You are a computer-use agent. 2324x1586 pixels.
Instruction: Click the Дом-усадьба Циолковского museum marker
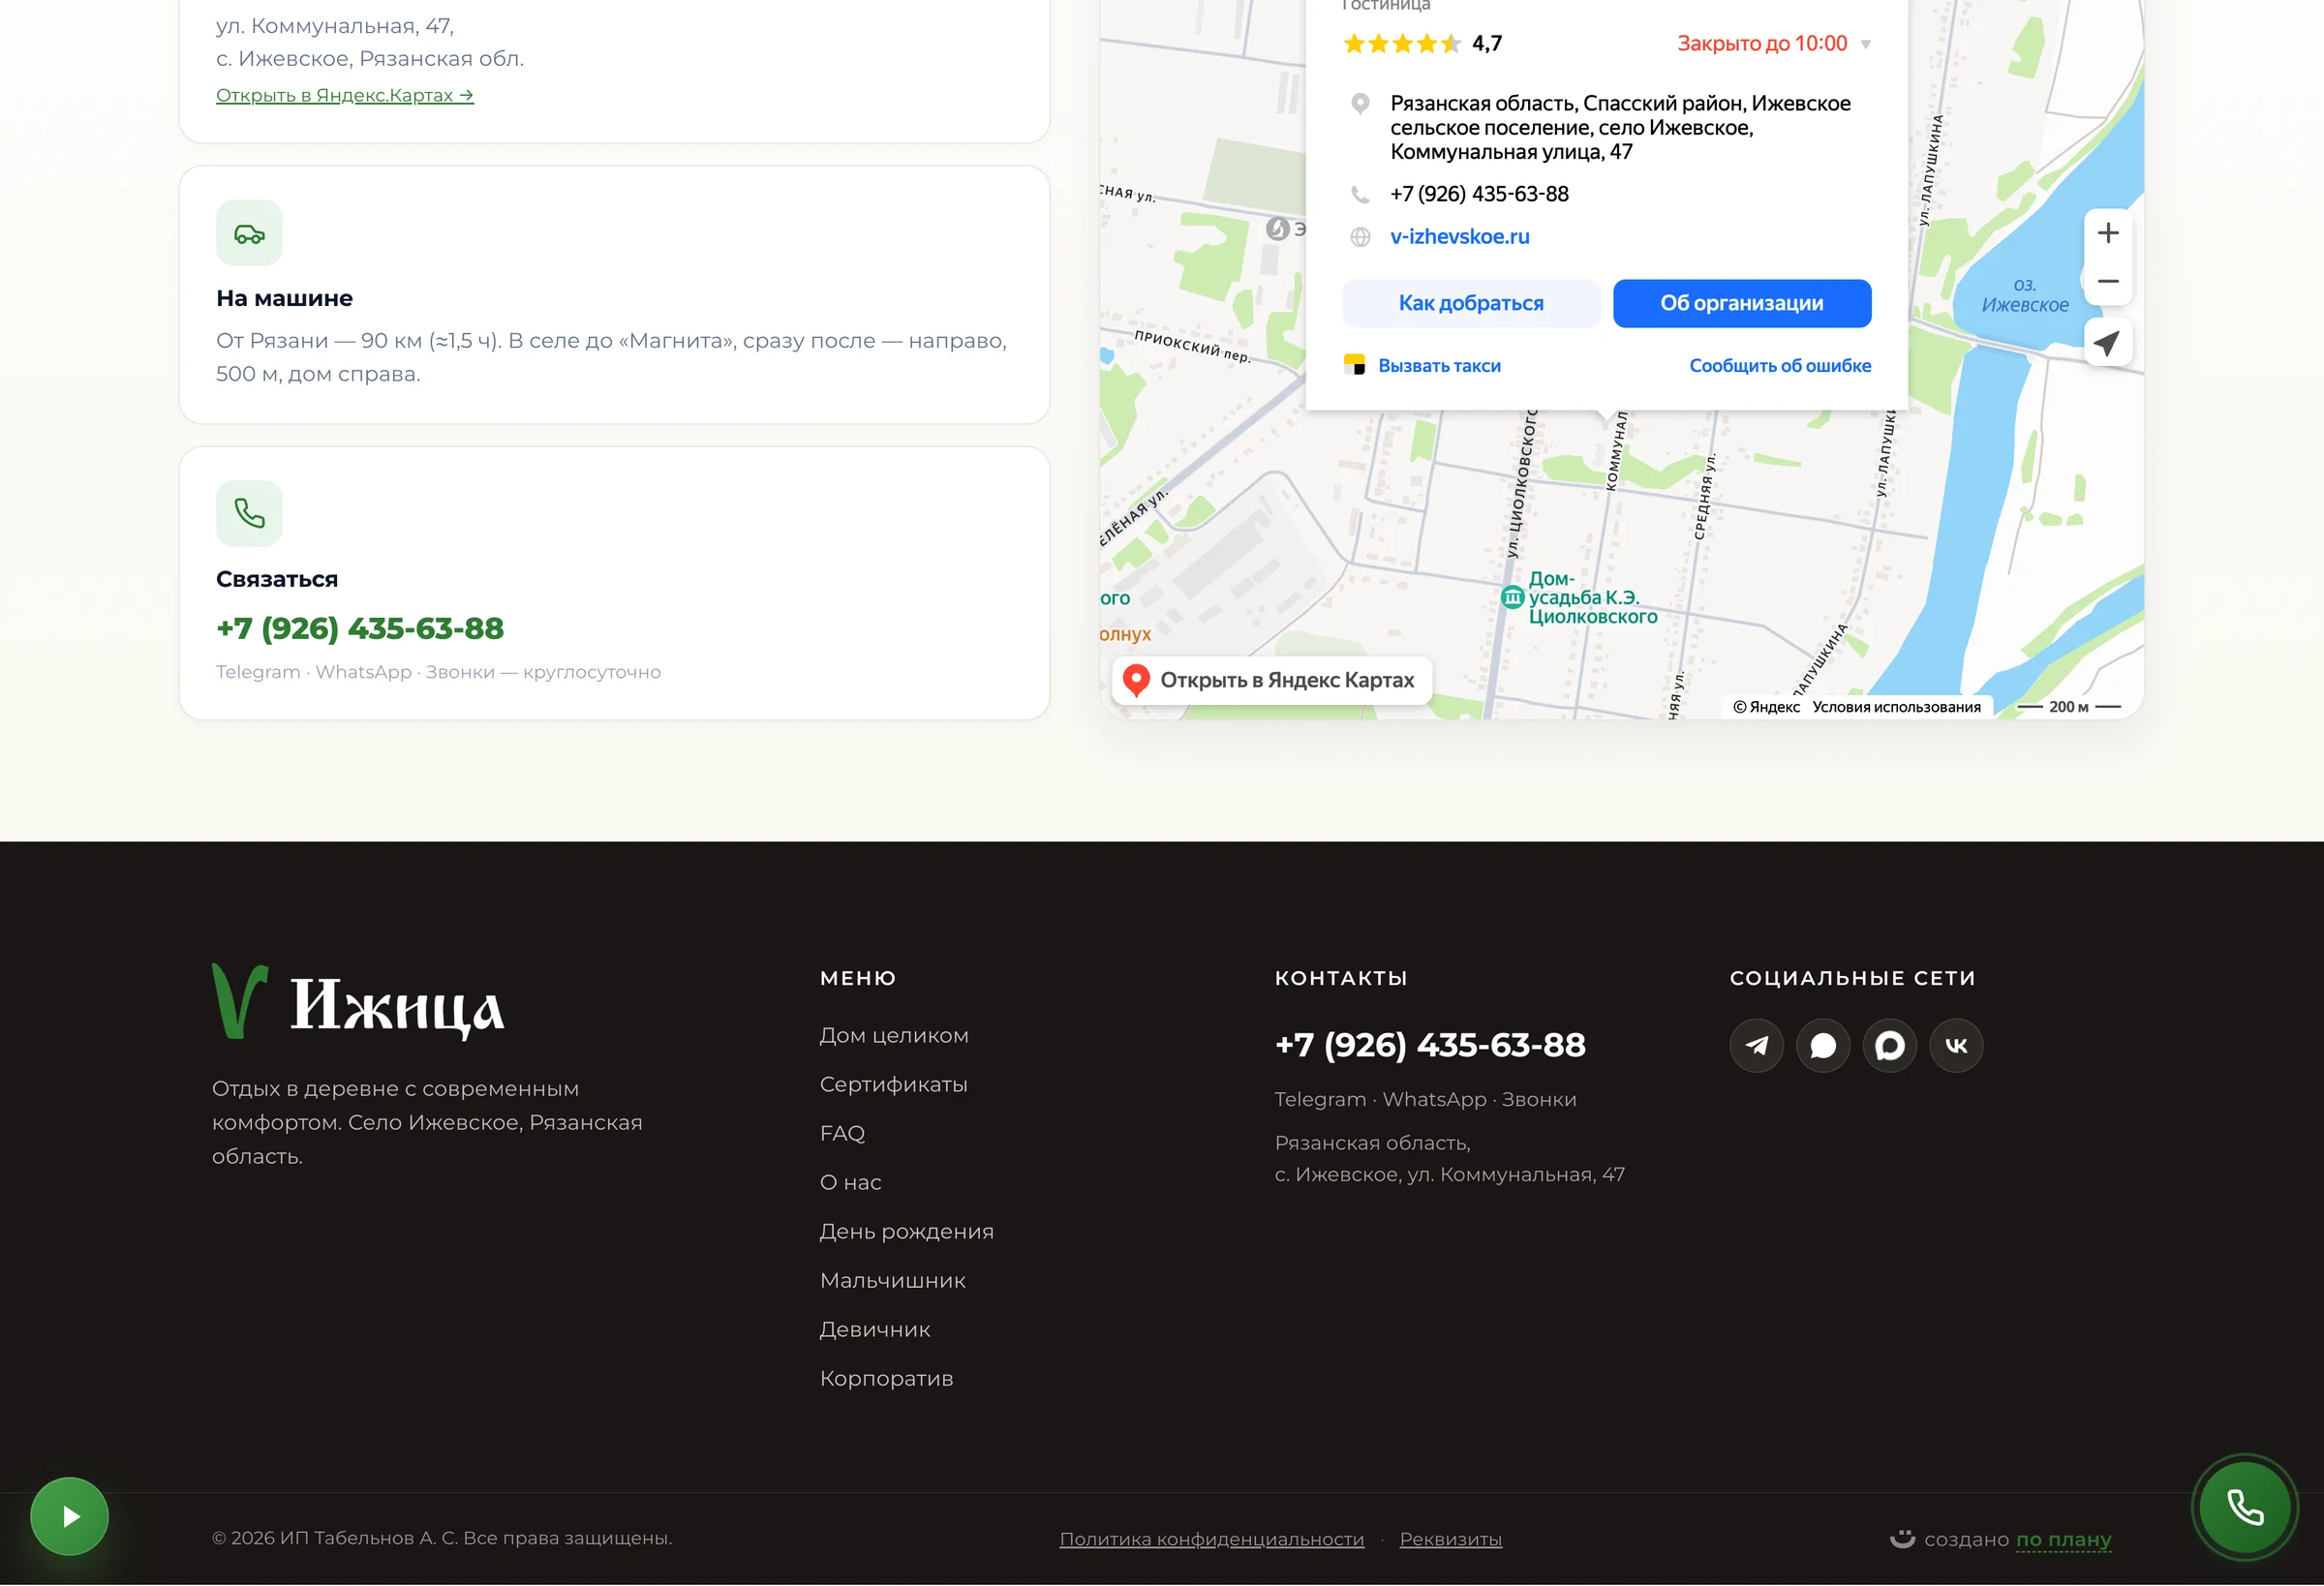click(1512, 598)
